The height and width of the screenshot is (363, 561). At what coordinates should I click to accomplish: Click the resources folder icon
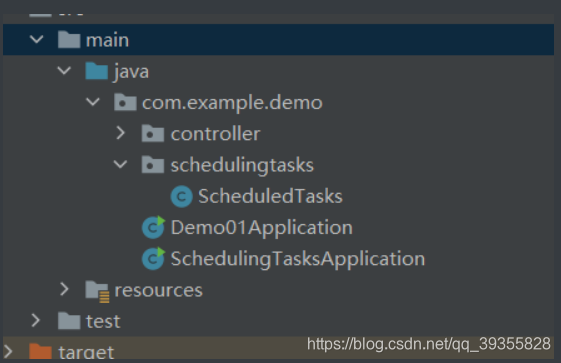pos(97,291)
